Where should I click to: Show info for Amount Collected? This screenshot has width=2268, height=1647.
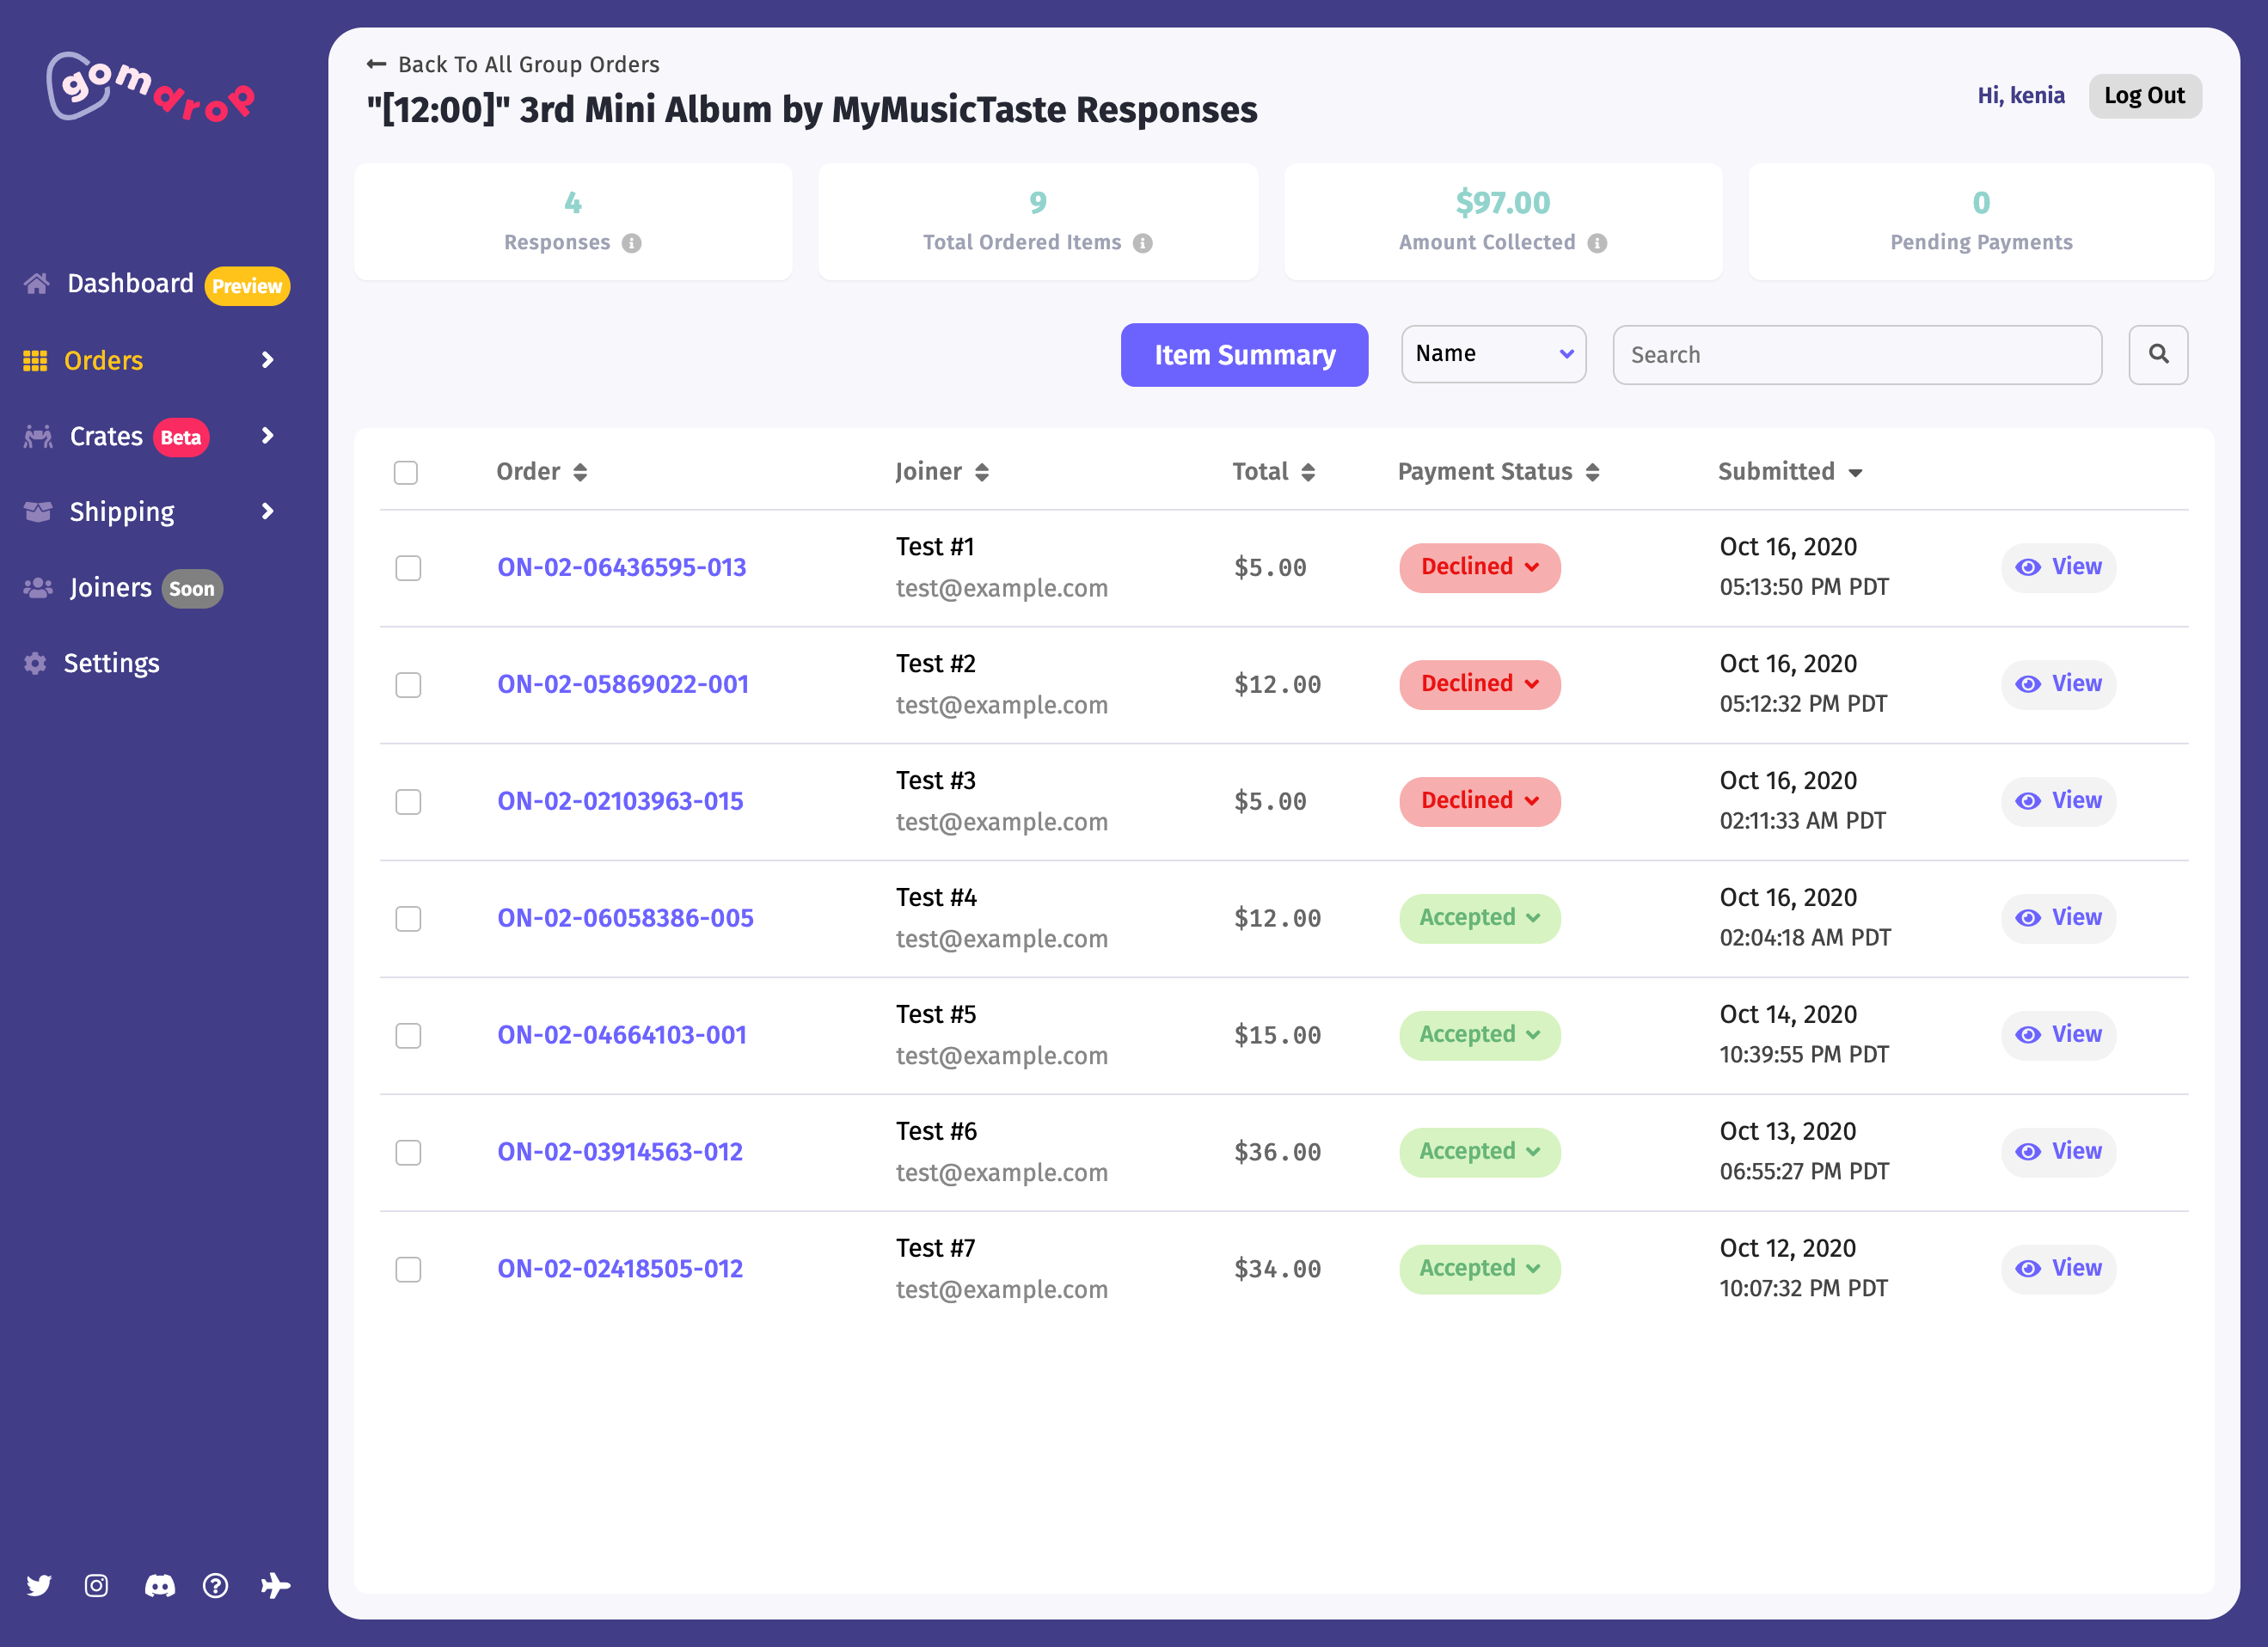point(1597,243)
